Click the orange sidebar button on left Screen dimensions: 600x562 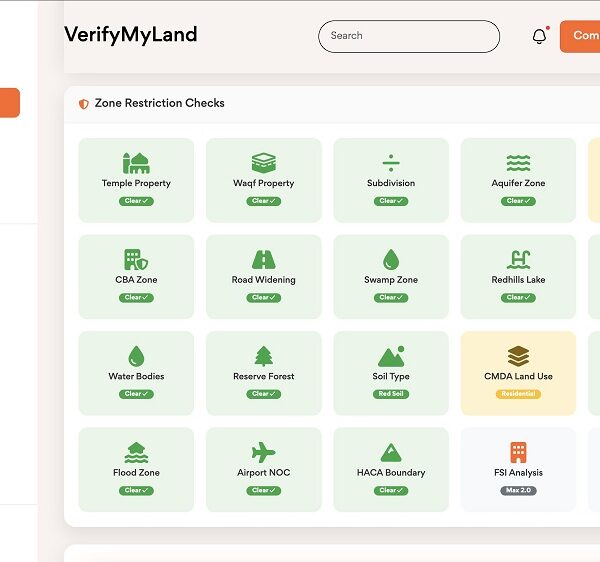[x=10, y=103]
